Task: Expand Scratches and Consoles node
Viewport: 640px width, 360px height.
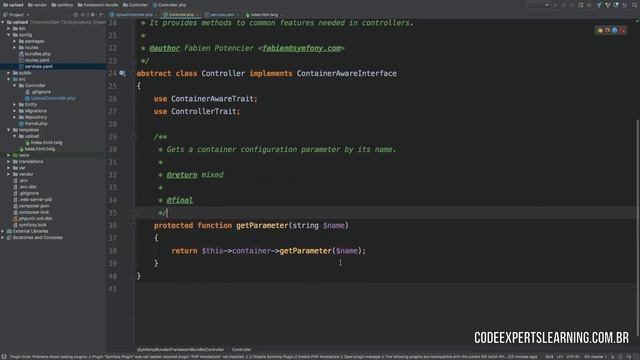Action: tap(3, 238)
